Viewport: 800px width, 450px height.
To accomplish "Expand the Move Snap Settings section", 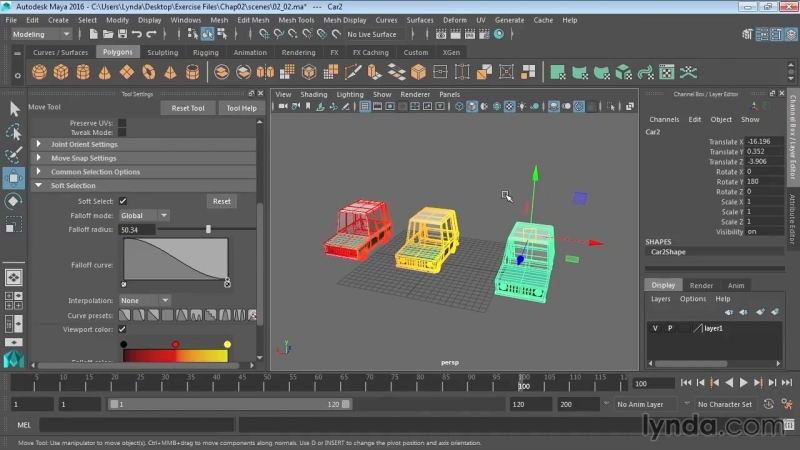I will (x=84, y=158).
